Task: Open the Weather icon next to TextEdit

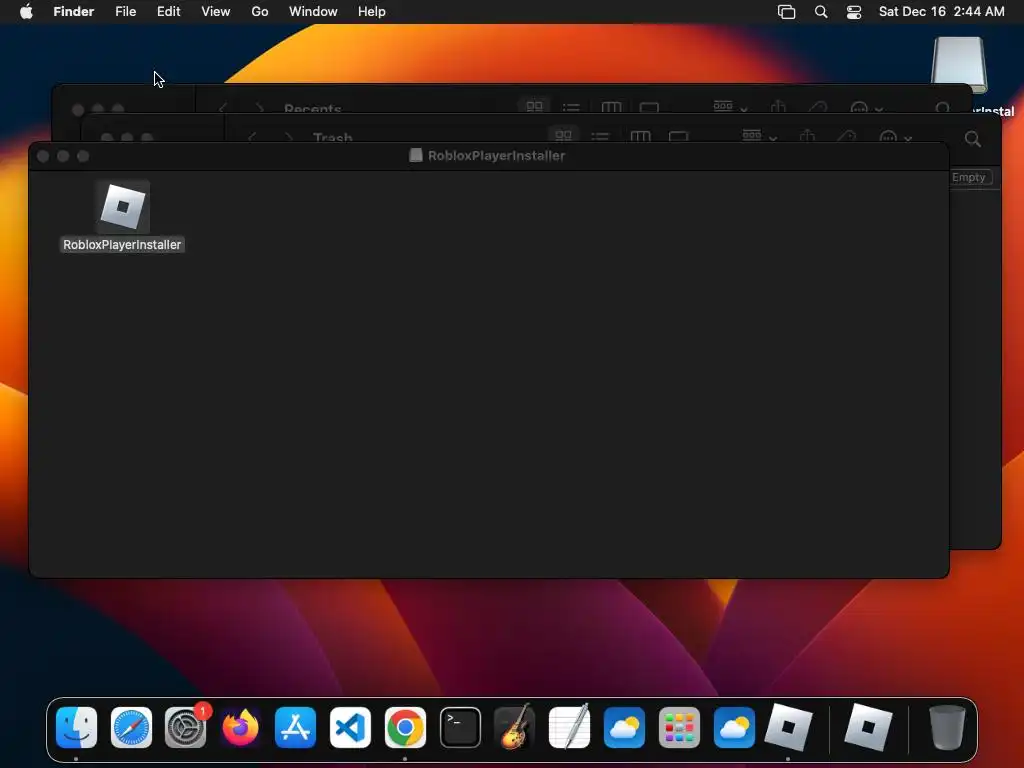Action: click(x=624, y=727)
